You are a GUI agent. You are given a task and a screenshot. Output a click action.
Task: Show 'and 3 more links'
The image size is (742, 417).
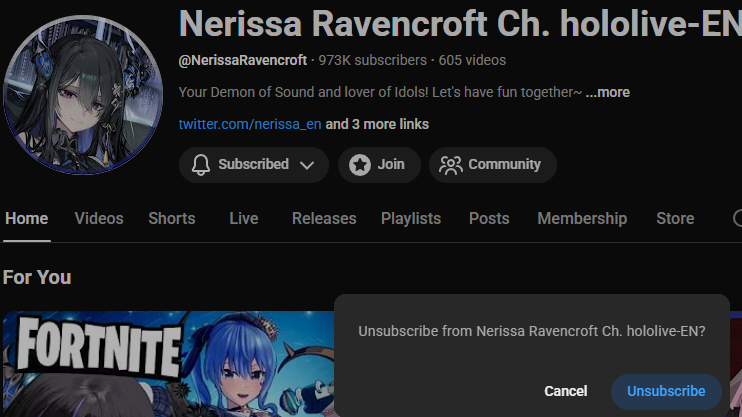coord(377,124)
